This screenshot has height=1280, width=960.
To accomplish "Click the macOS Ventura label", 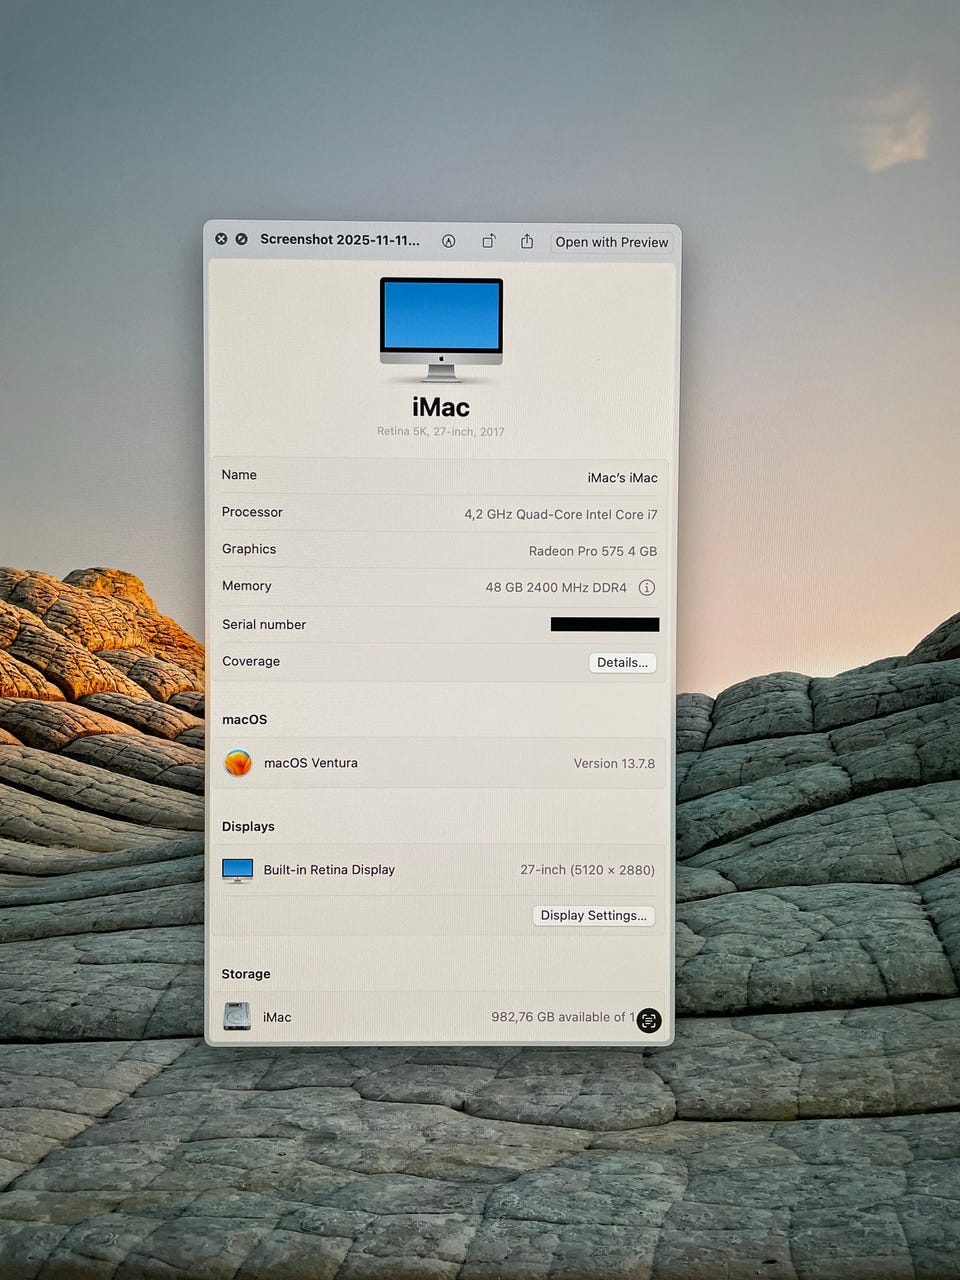I will pos(311,763).
